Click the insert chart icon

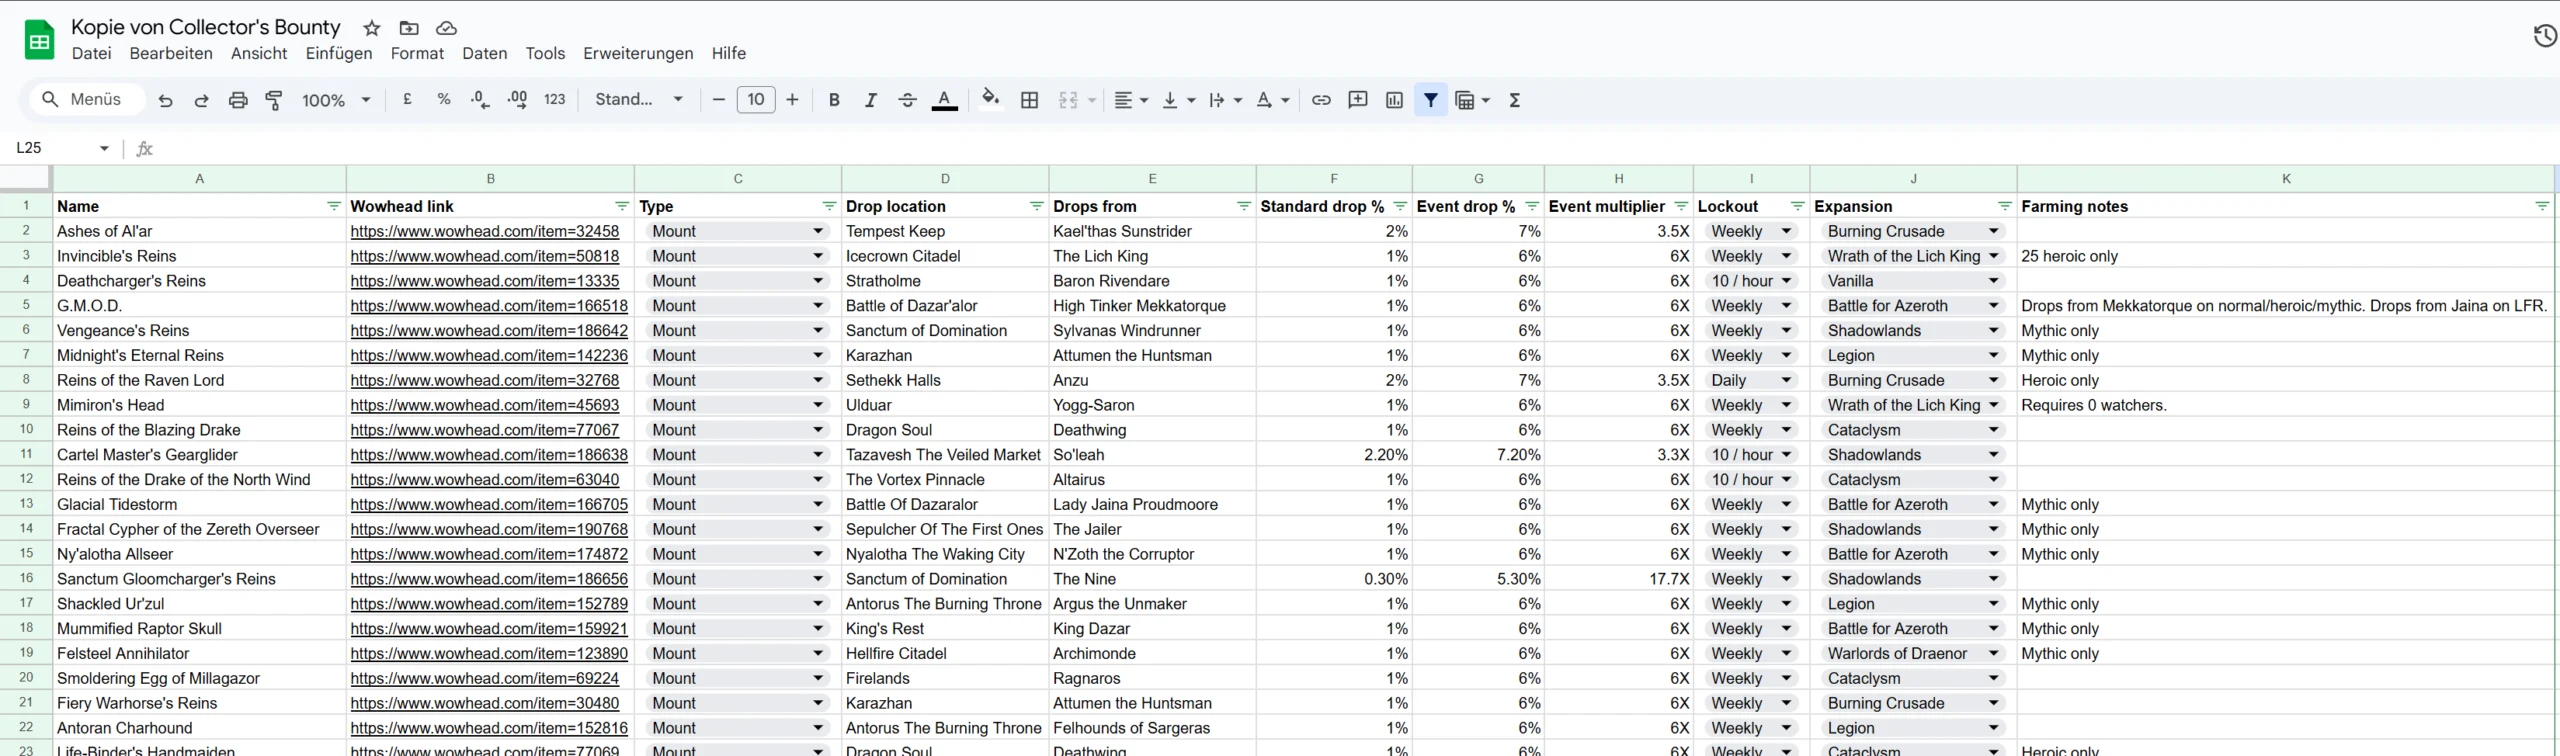1394,100
